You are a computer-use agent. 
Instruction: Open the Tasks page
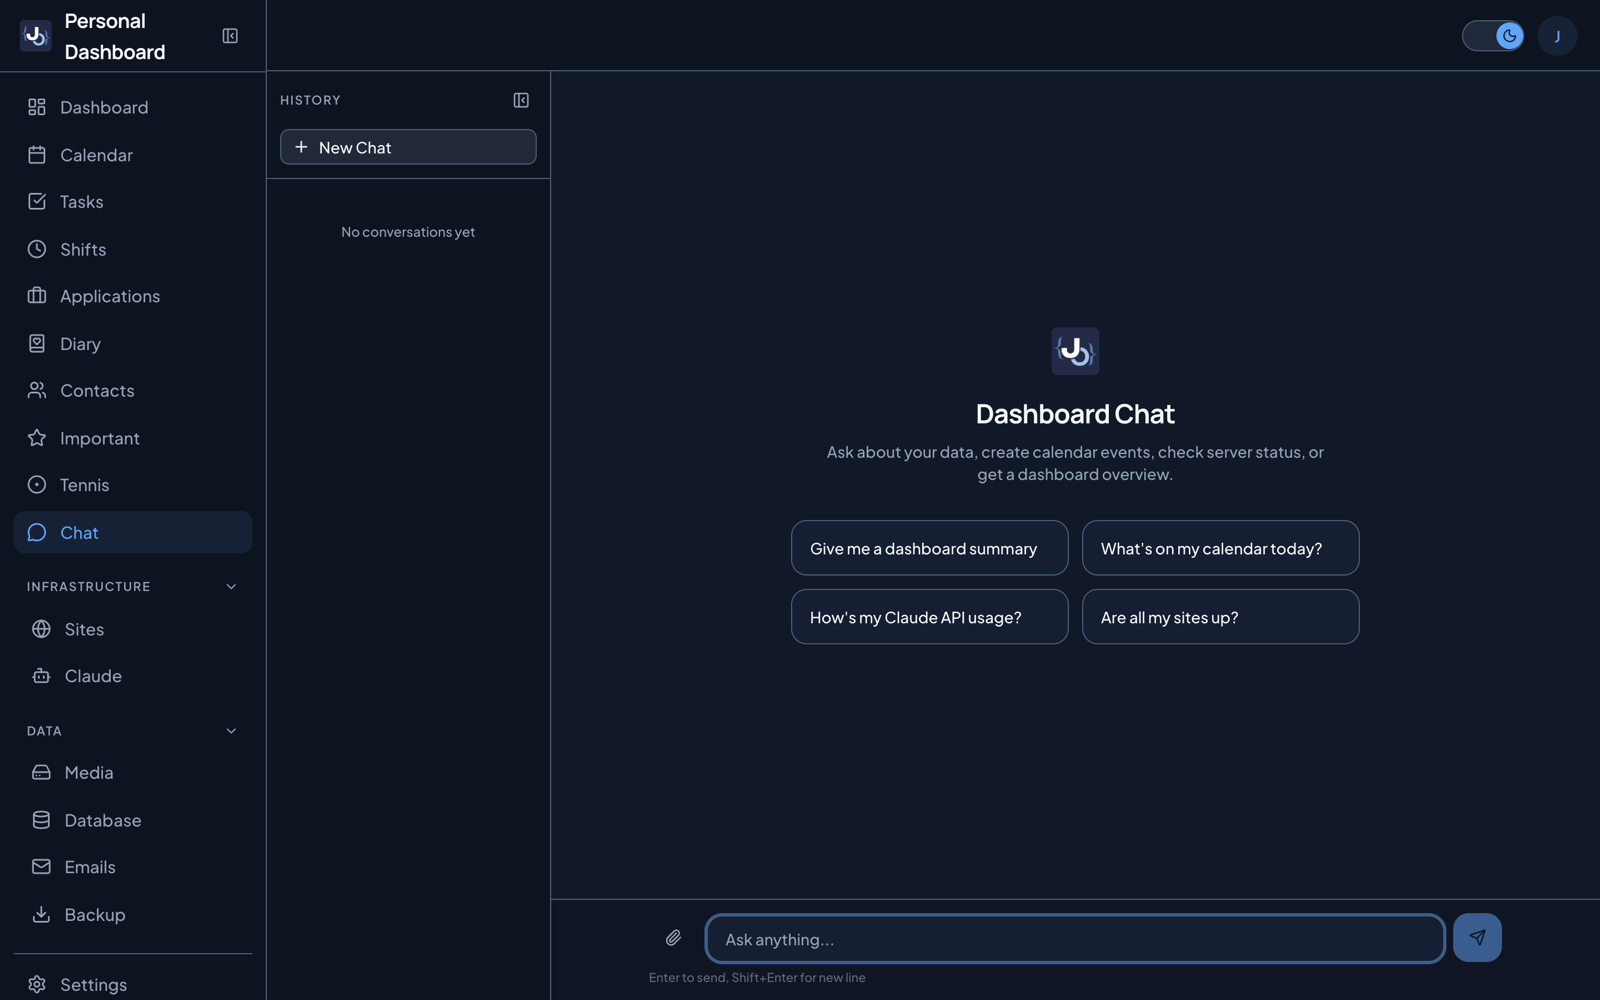(133, 202)
